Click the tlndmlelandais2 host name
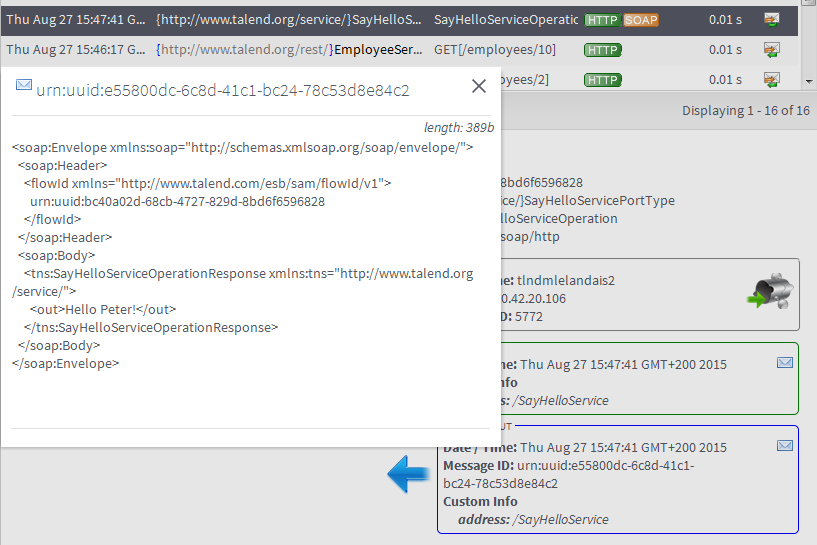817x545 pixels. (566, 280)
